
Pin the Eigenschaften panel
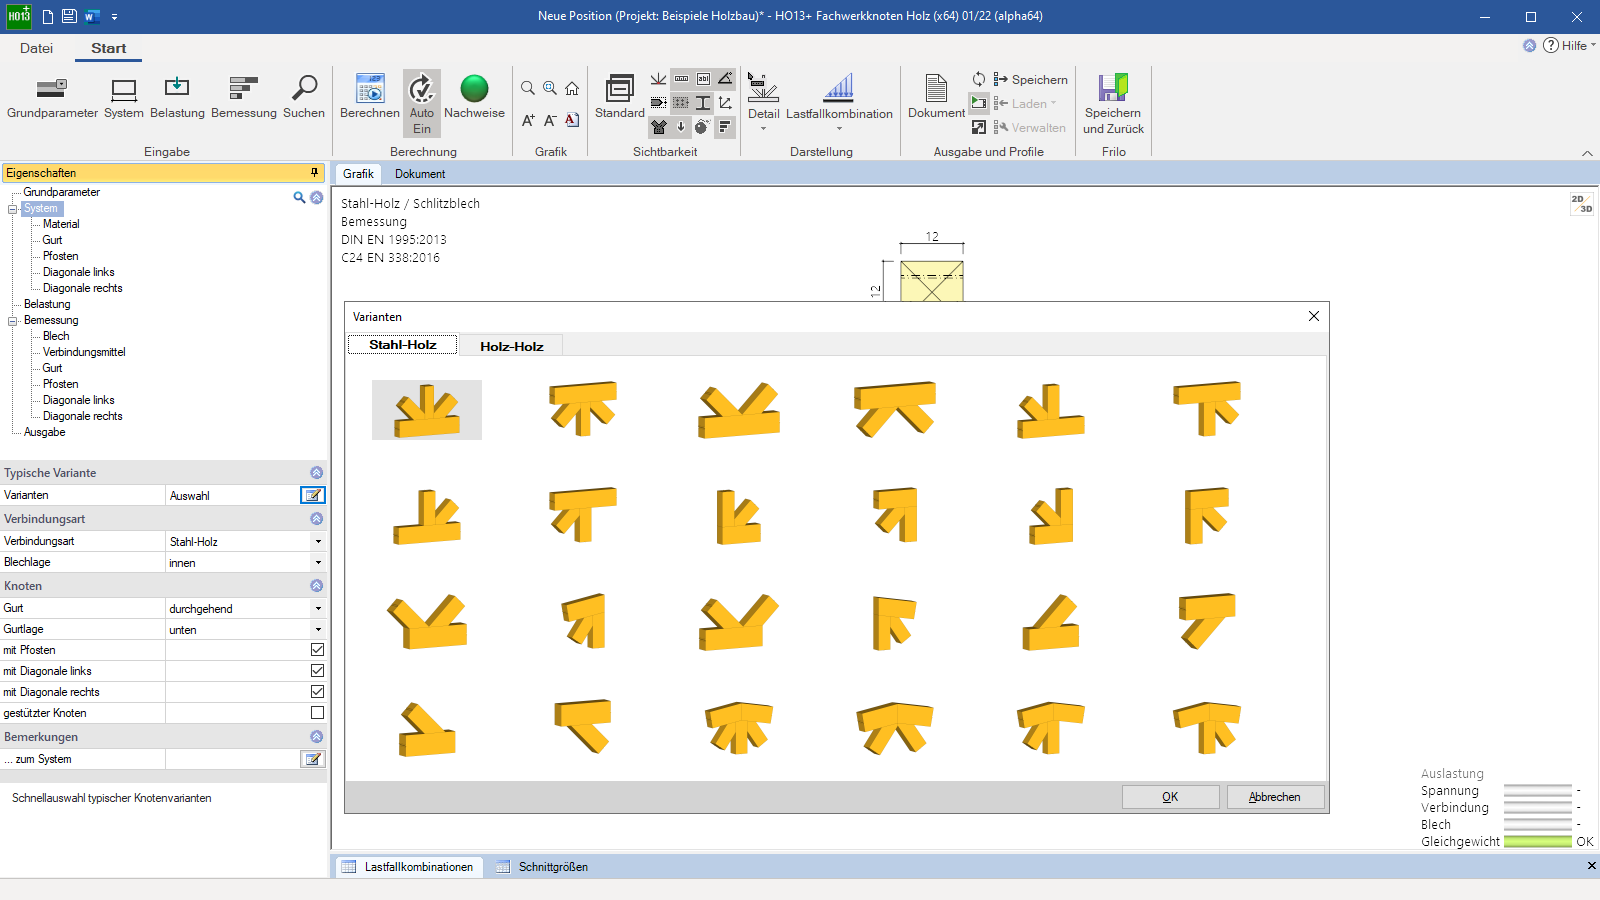click(315, 173)
